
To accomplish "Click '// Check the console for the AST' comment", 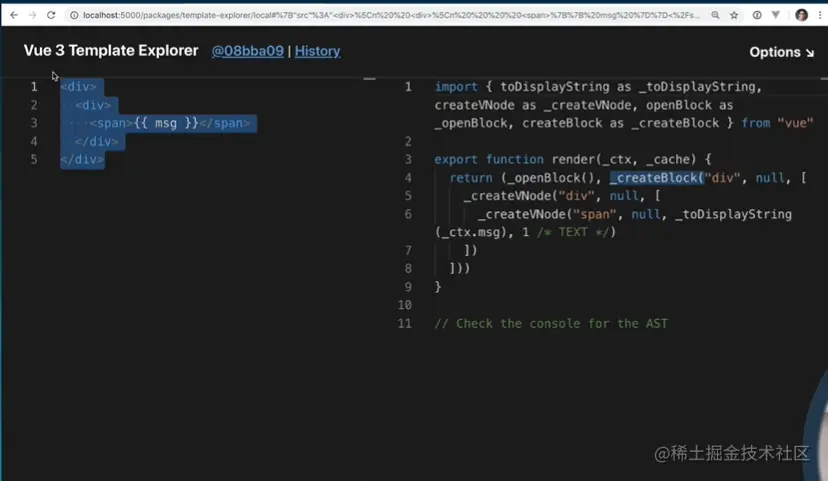I will pyautogui.click(x=551, y=324).
